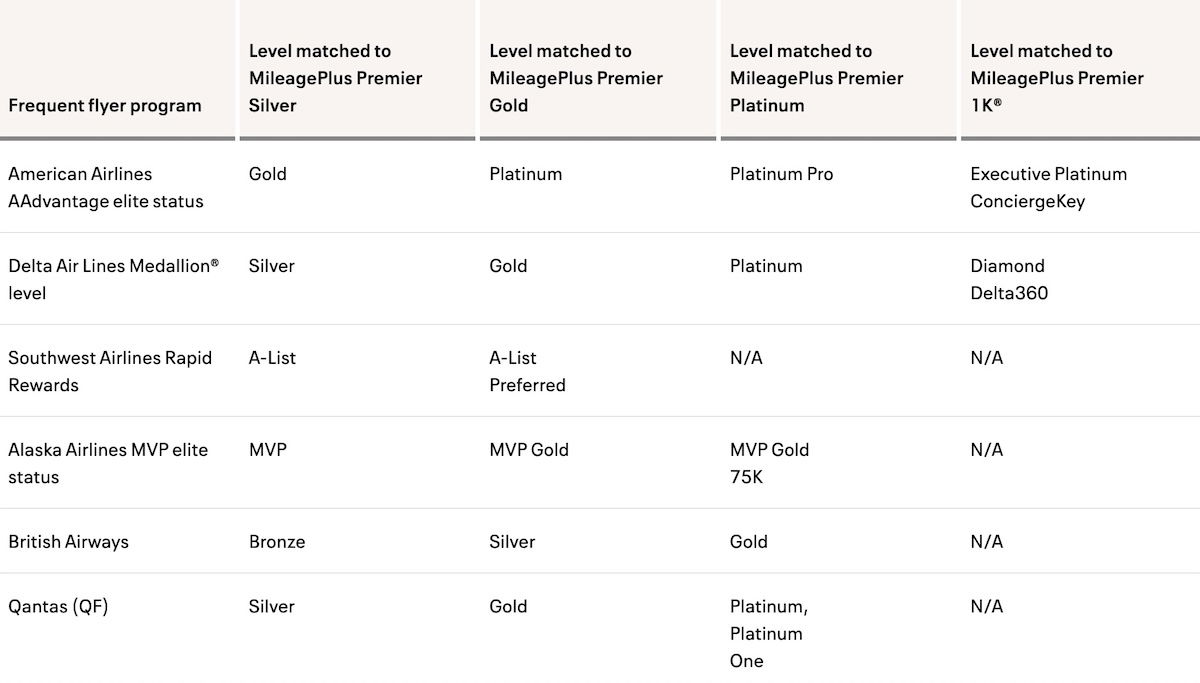Click the American Airlines AAdvantage elite status cell
Image resolution: width=1200 pixels, height=683 pixels.
click(x=106, y=187)
